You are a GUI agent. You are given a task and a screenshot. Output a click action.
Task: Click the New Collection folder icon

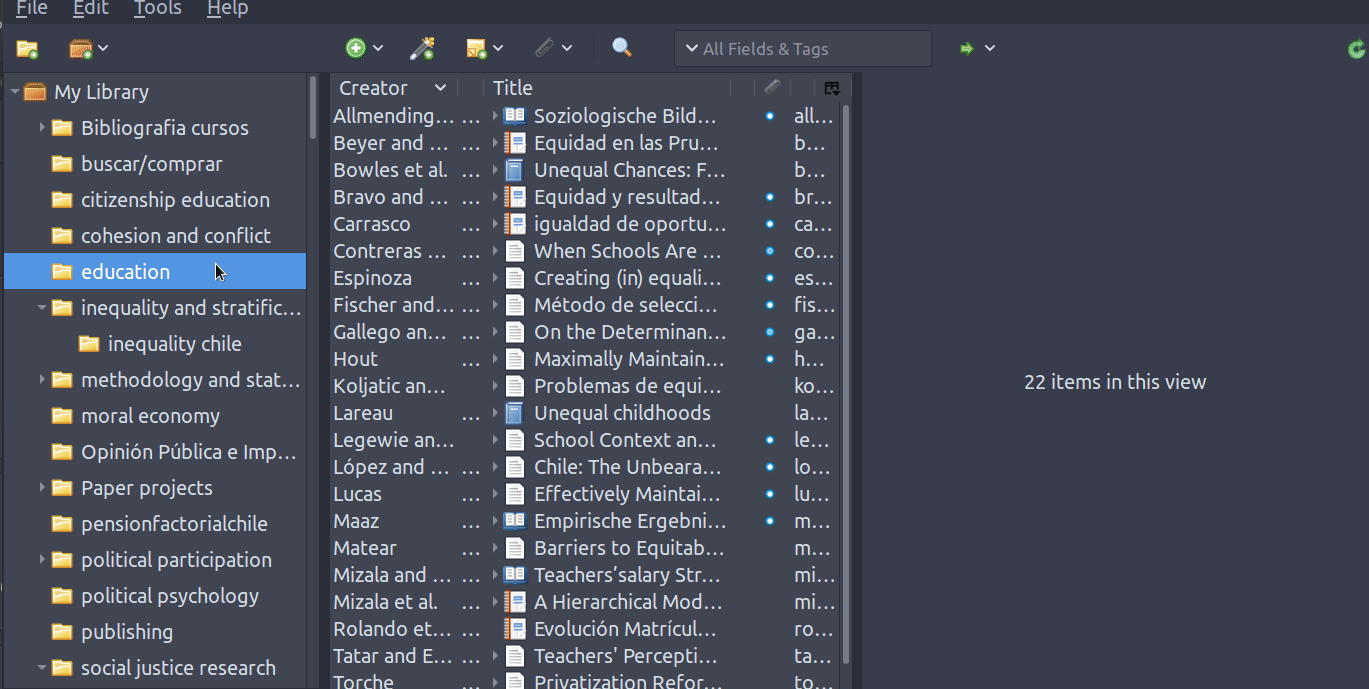click(27, 48)
